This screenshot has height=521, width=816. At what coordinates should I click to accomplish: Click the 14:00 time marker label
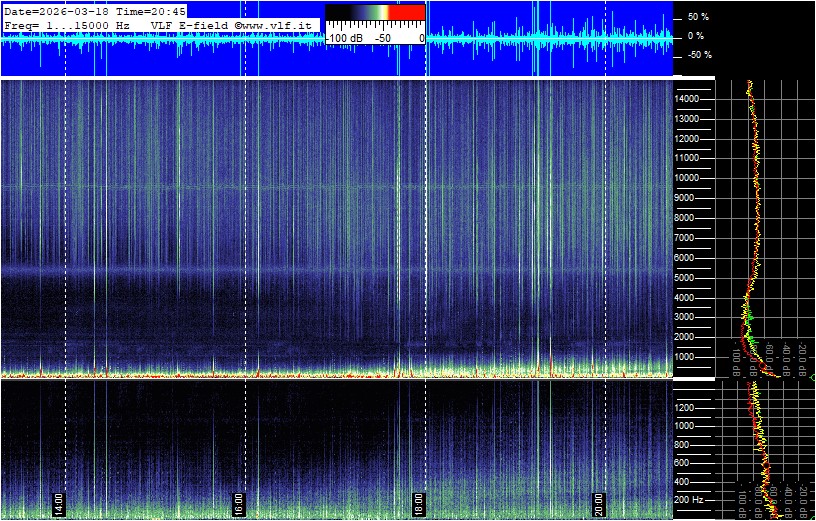[x=59, y=504]
